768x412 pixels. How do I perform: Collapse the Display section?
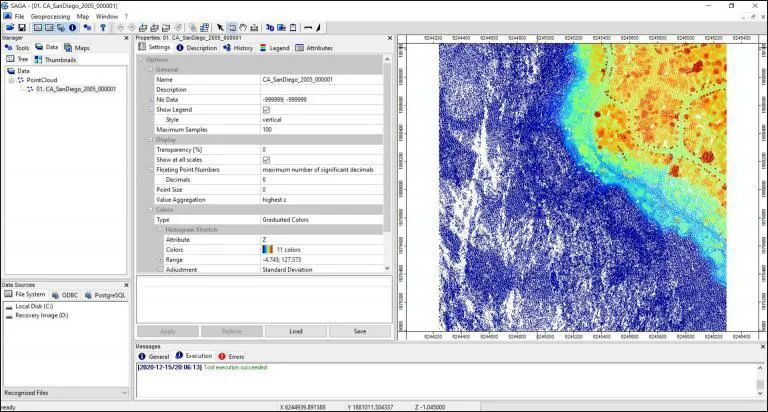[151, 140]
